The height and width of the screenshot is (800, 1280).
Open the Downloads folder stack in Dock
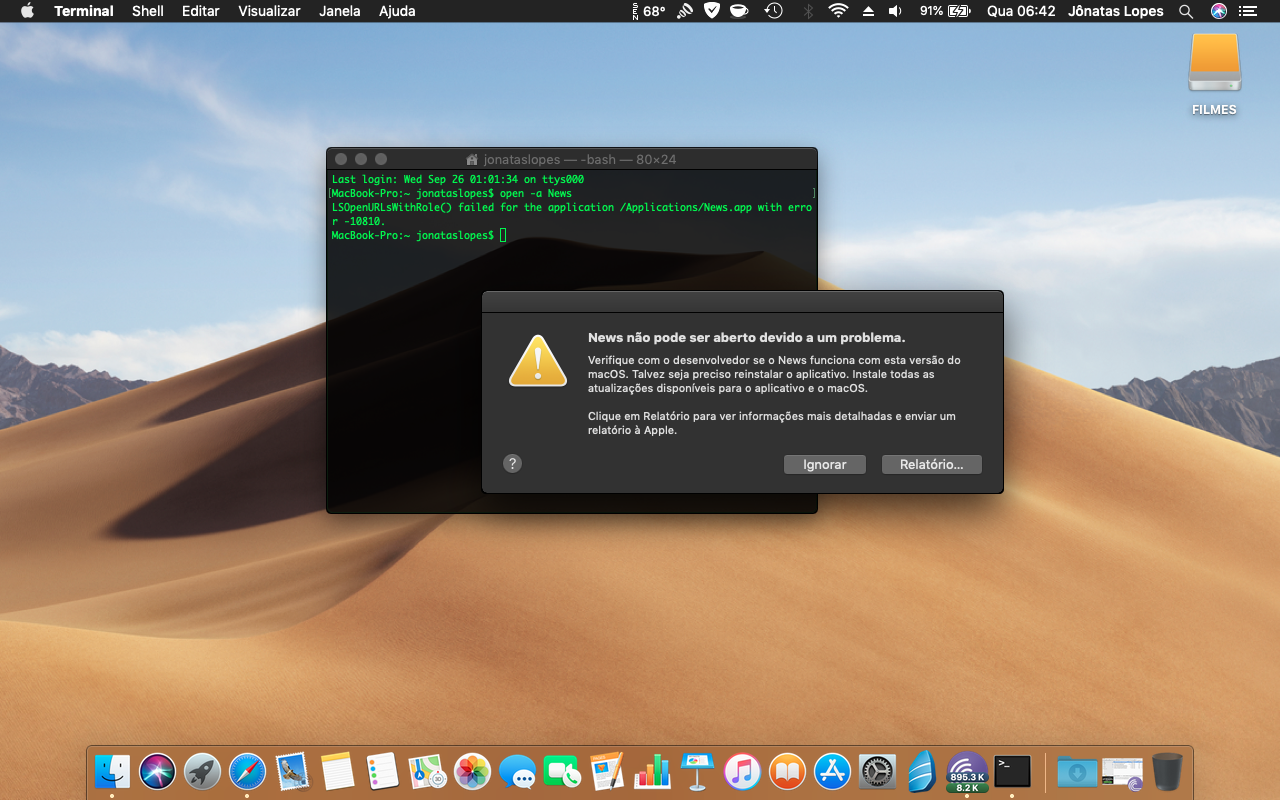pyautogui.click(x=1077, y=771)
